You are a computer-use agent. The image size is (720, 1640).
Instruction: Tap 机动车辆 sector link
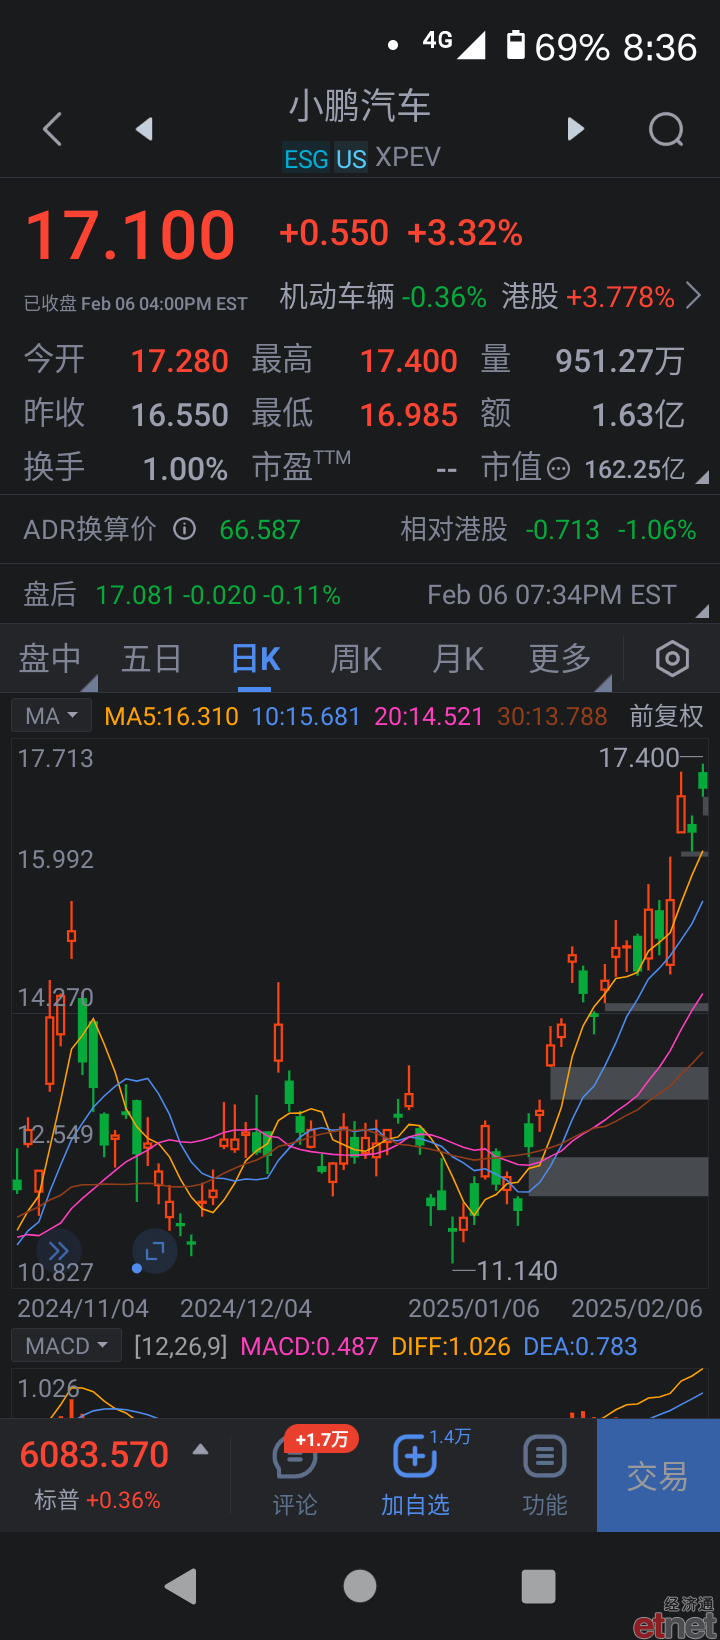383,297
